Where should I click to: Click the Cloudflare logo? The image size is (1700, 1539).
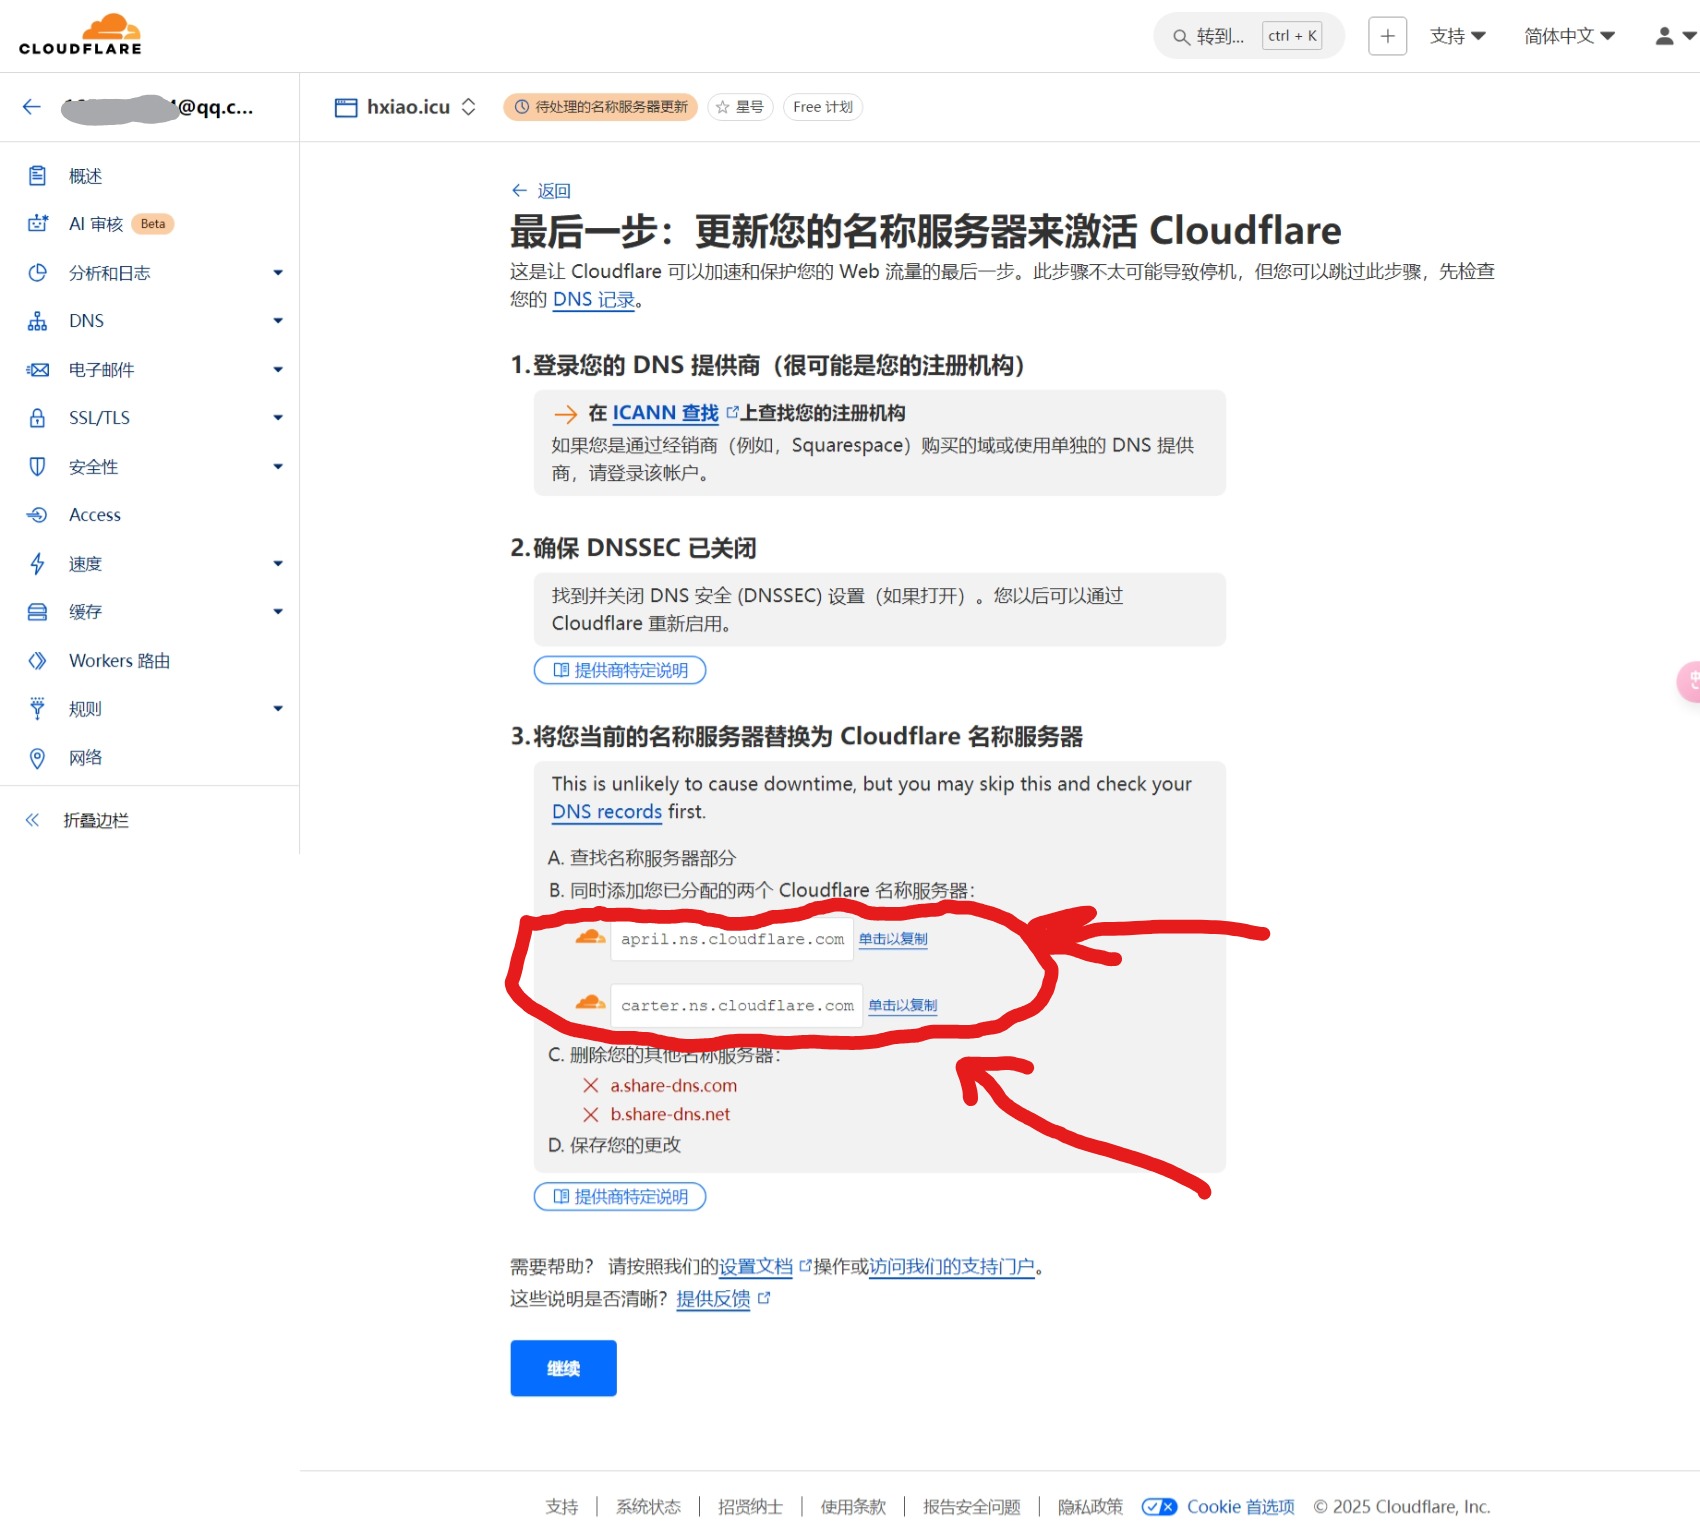[x=80, y=35]
